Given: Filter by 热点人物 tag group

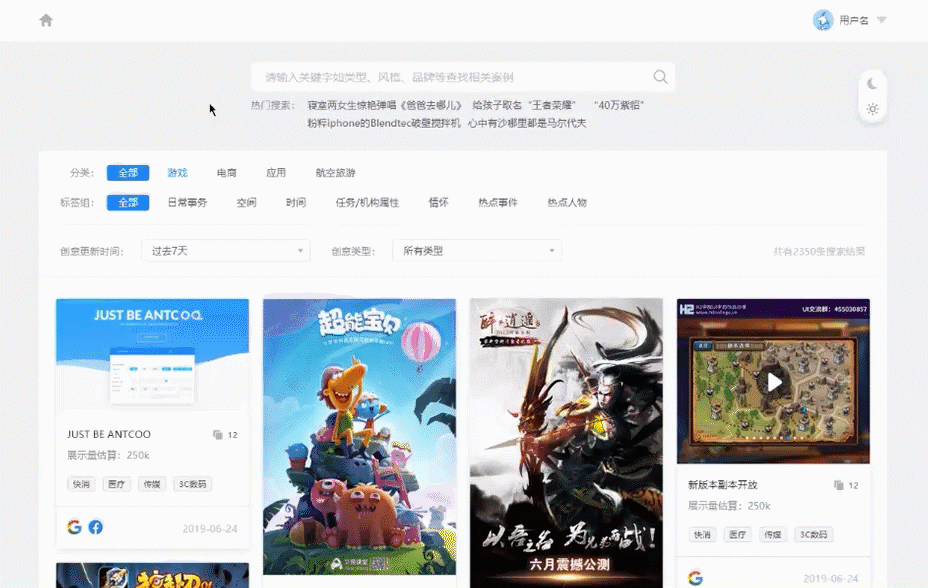Looking at the screenshot, I should pos(567,202).
